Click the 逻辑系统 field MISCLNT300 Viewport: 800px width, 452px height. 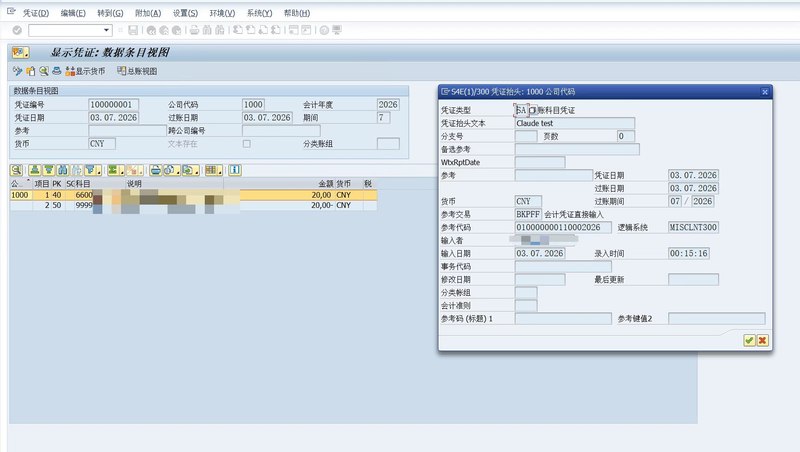pyautogui.click(x=693, y=227)
